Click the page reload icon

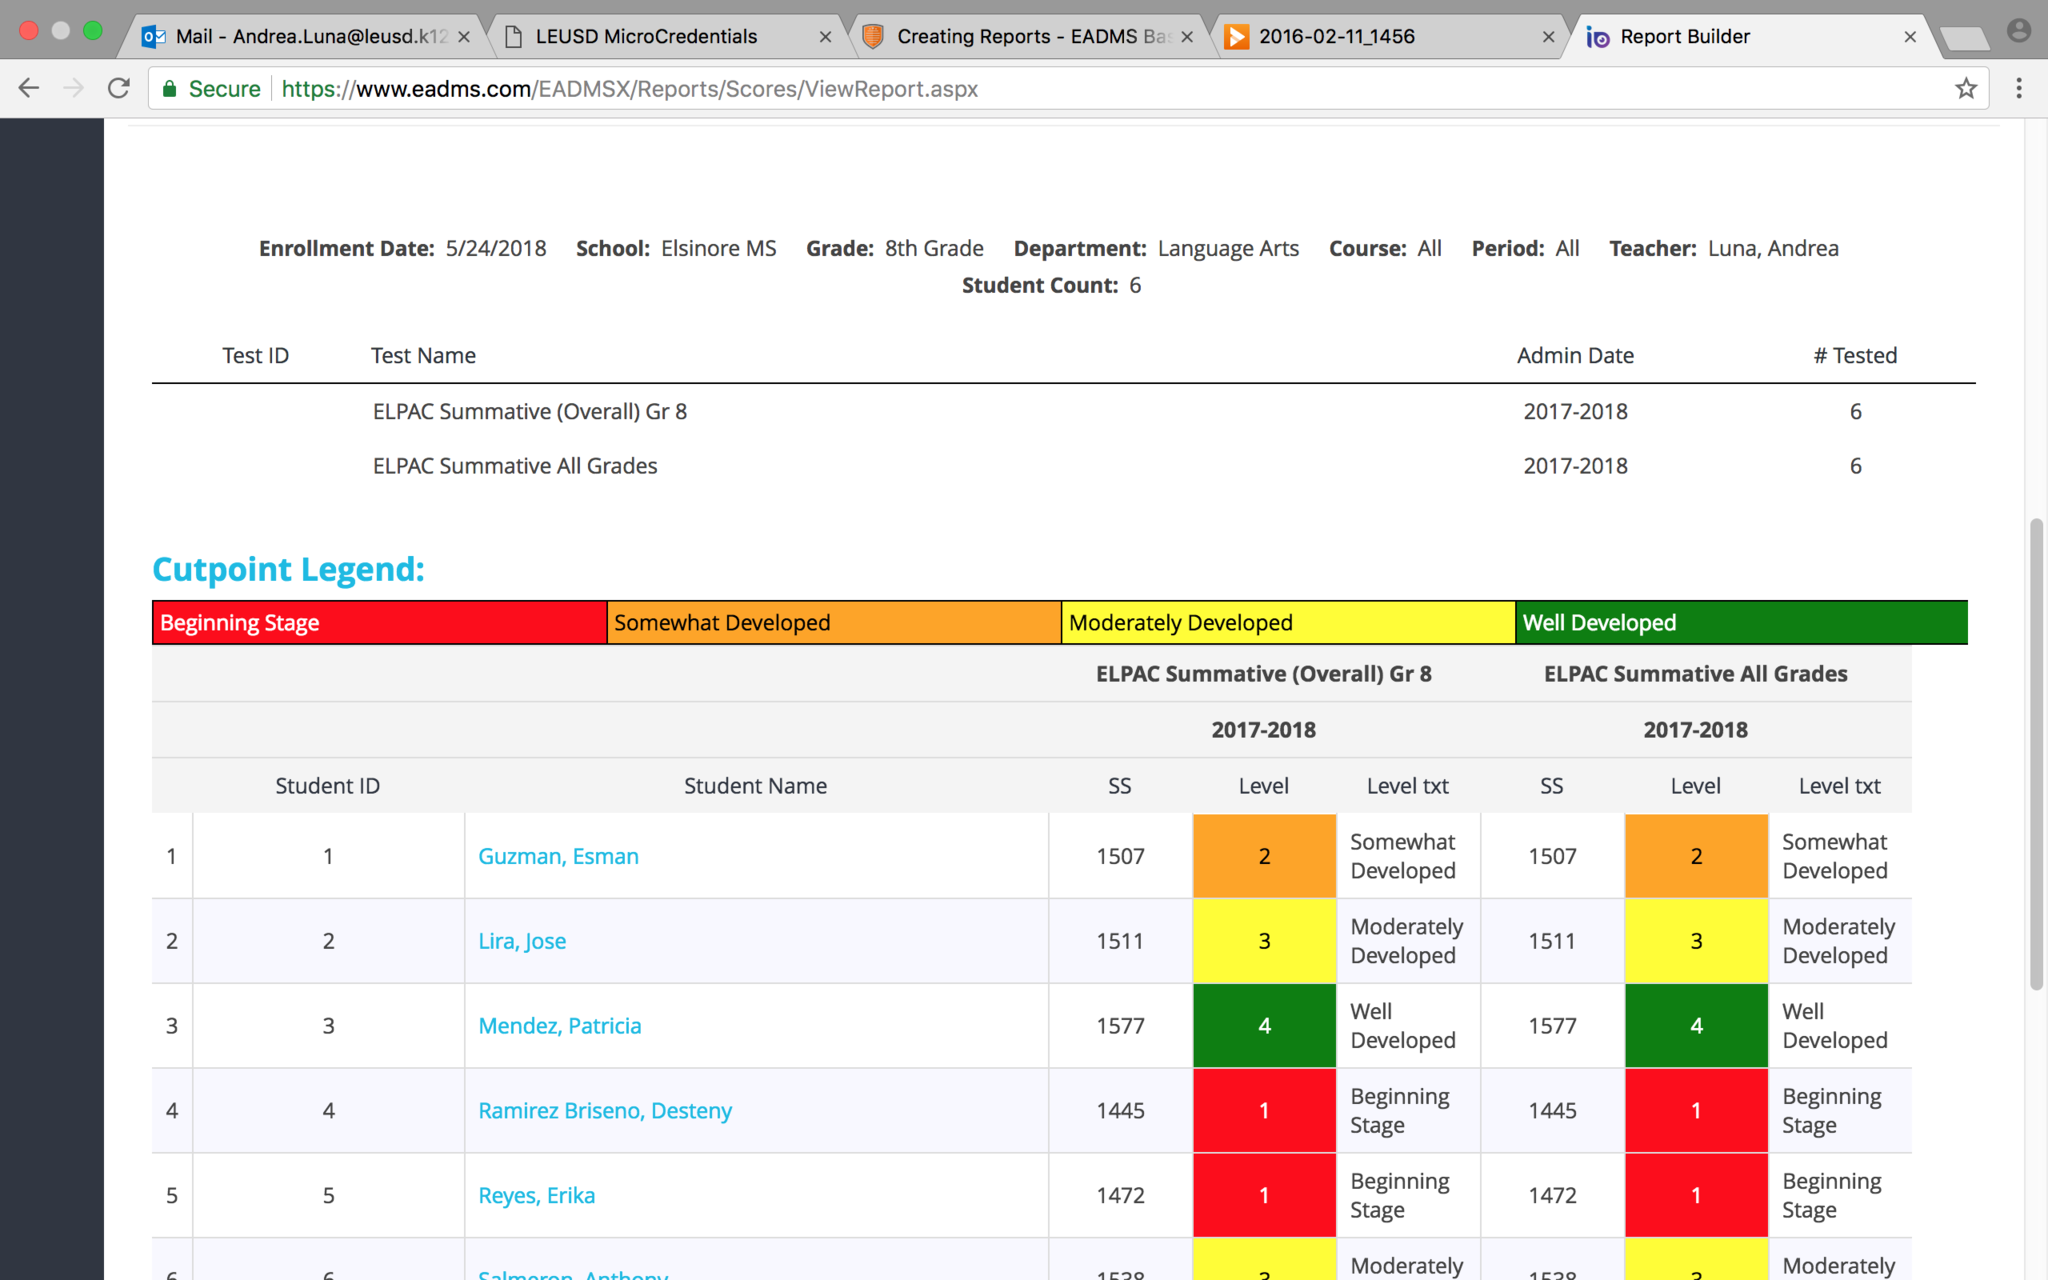(x=119, y=89)
